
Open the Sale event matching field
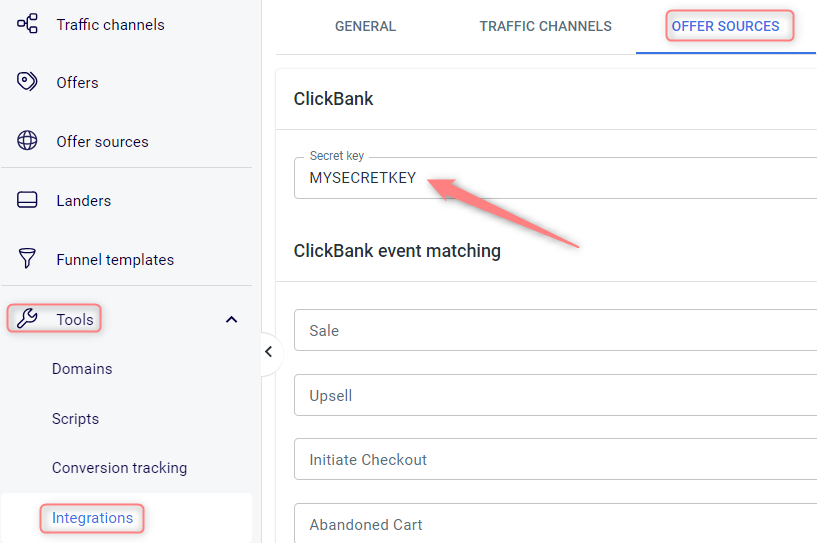[555, 330]
